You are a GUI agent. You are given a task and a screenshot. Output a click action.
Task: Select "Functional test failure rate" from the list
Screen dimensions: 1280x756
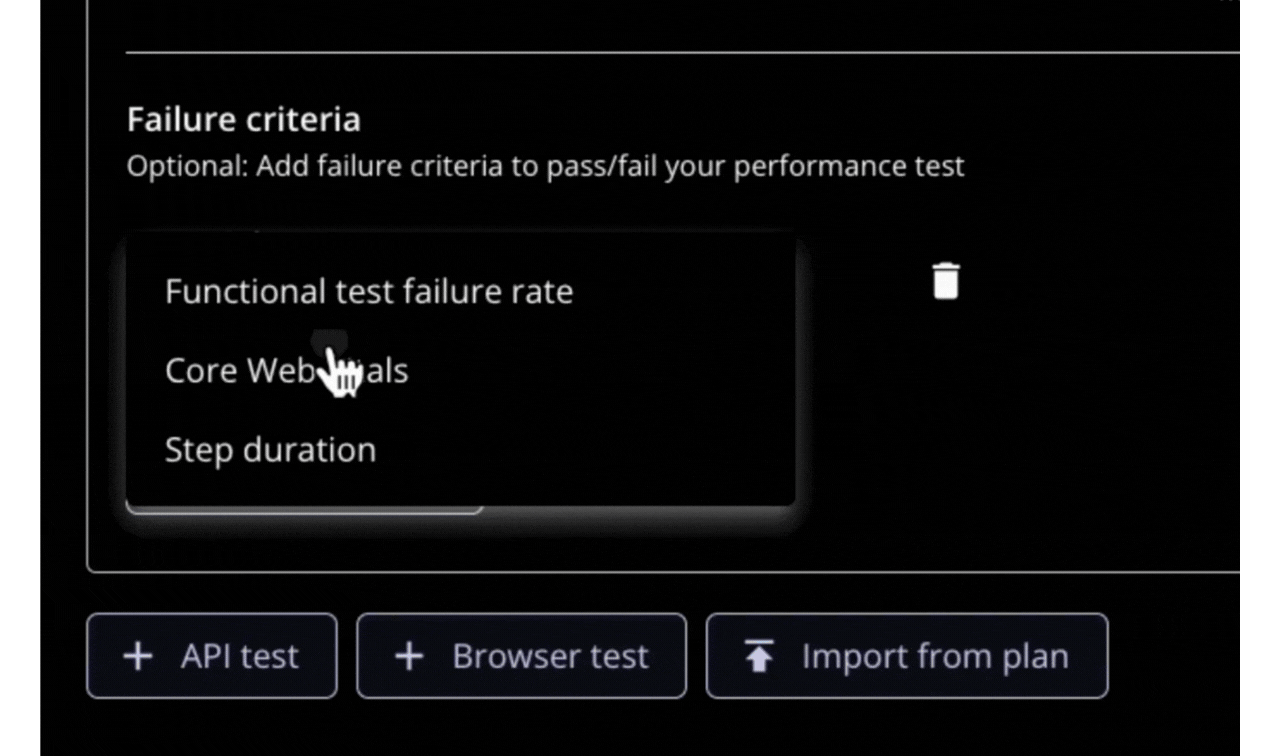(369, 291)
